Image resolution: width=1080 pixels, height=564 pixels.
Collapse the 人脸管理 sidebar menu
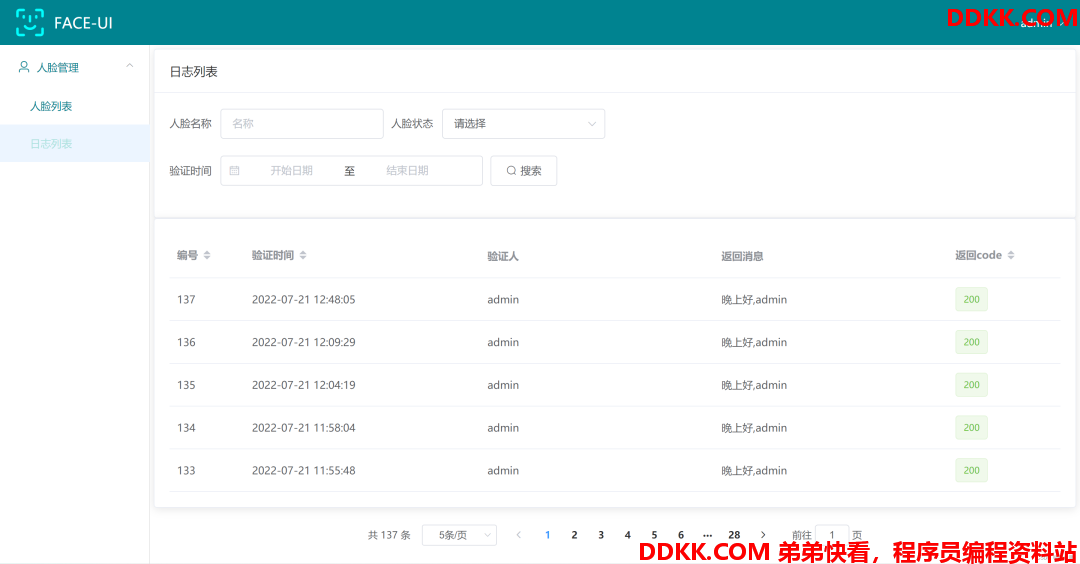[129, 67]
